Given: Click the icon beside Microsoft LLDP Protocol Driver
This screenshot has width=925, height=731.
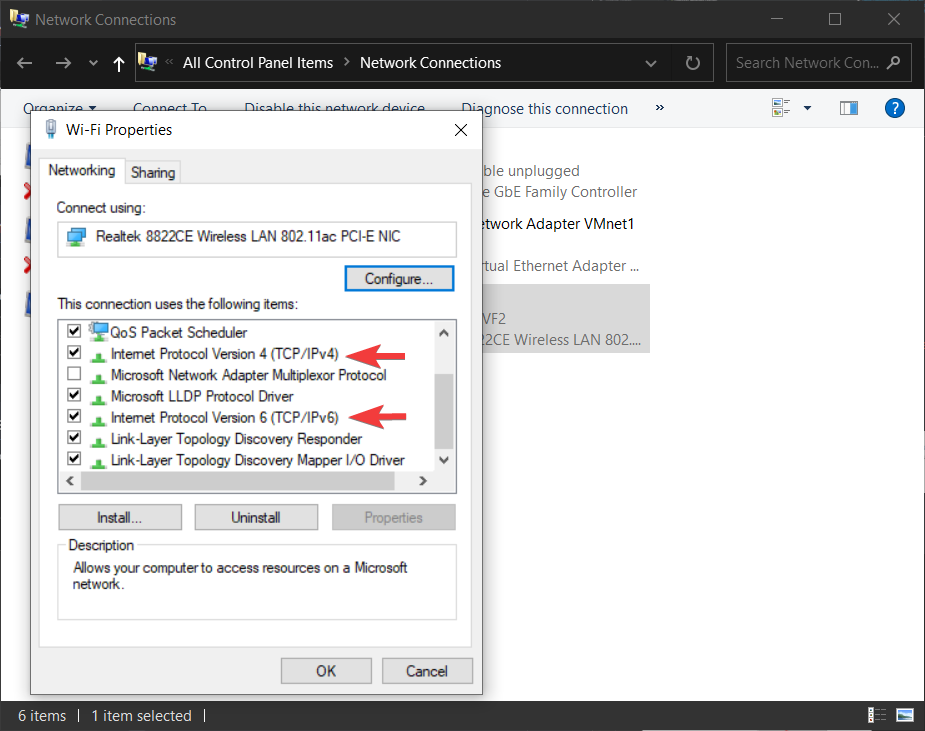Looking at the screenshot, I should pos(98,398).
